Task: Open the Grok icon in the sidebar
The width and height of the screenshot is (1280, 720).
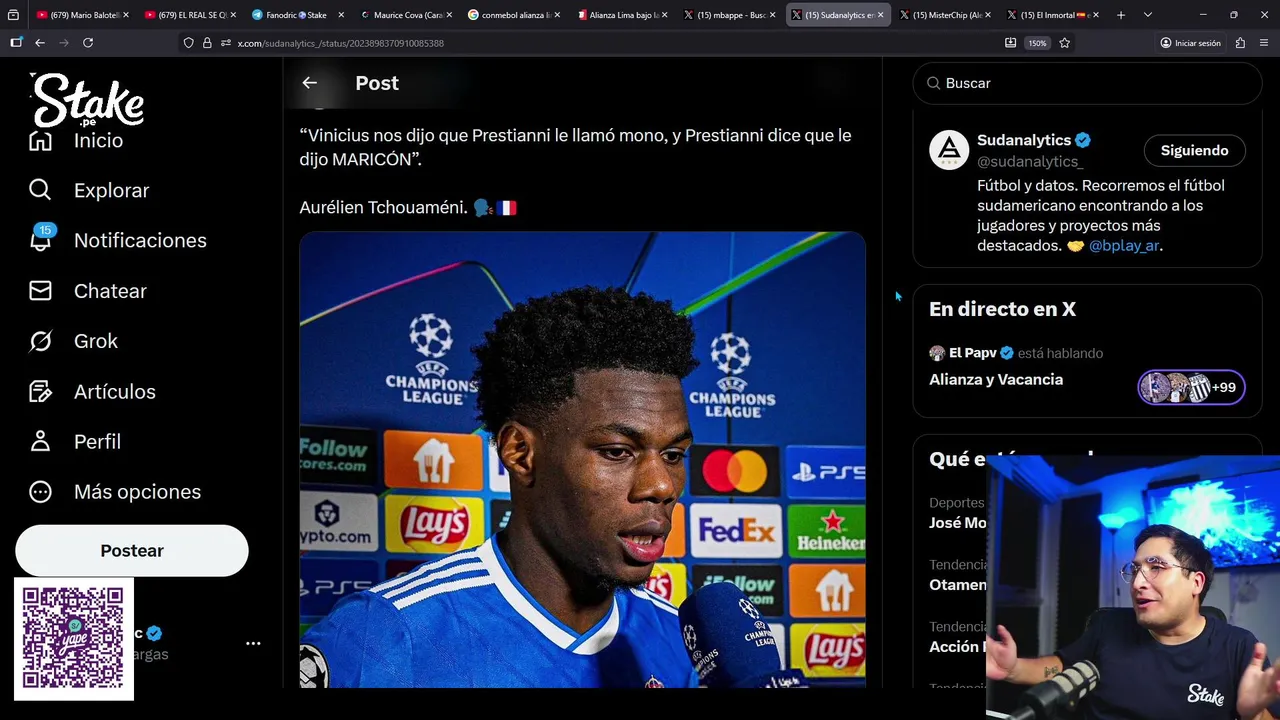Action: tap(40, 341)
